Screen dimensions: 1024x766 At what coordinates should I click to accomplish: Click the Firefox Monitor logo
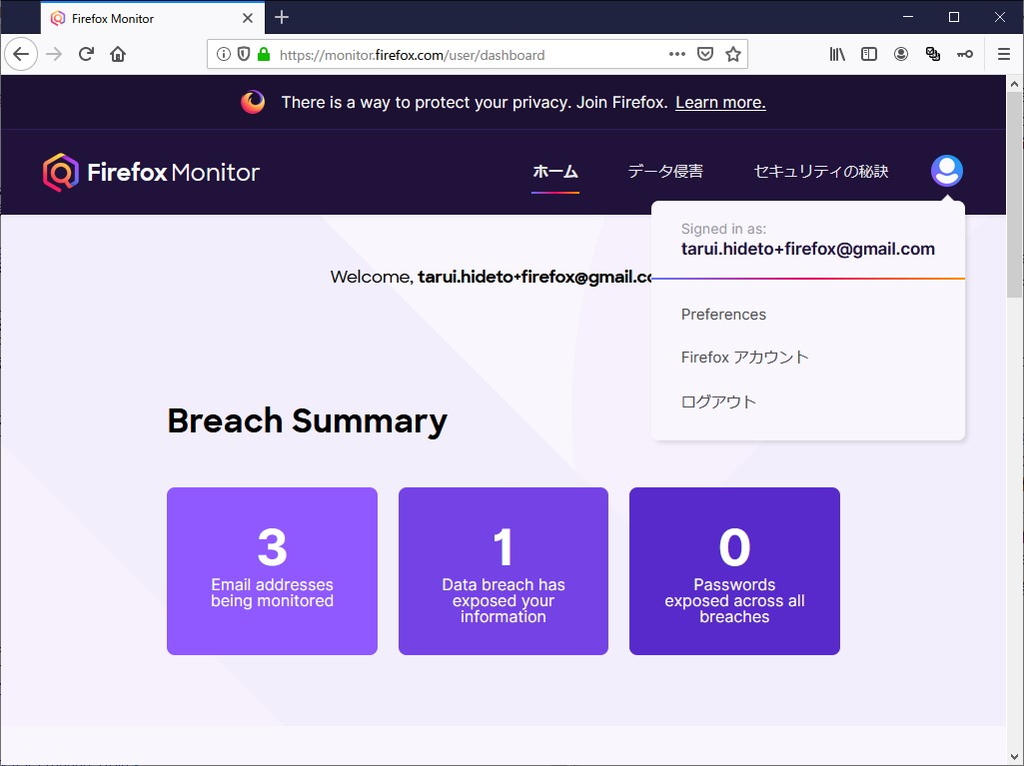[151, 171]
